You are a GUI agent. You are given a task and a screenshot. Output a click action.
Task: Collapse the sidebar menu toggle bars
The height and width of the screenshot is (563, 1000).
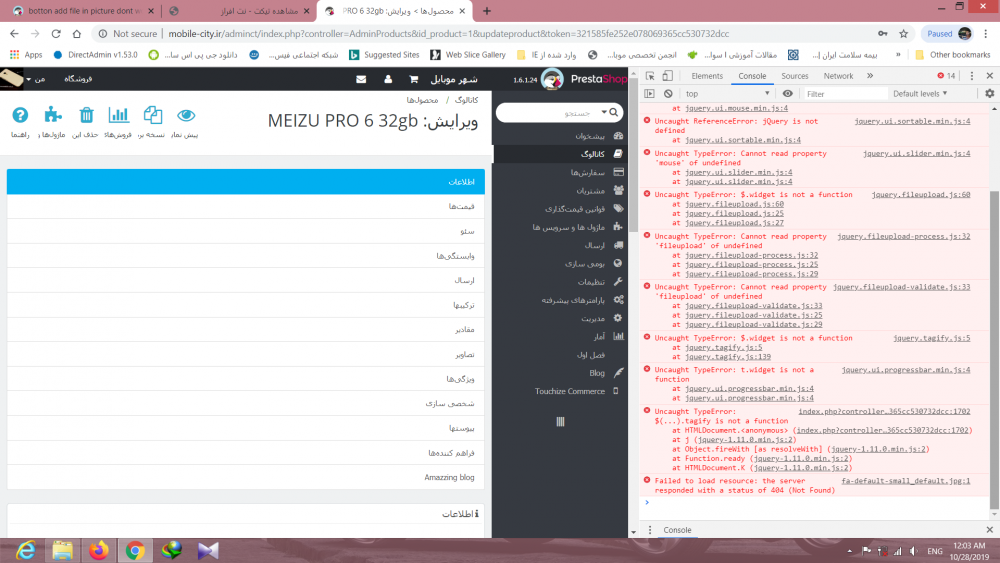pyautogui.click(x=560, y=421)
